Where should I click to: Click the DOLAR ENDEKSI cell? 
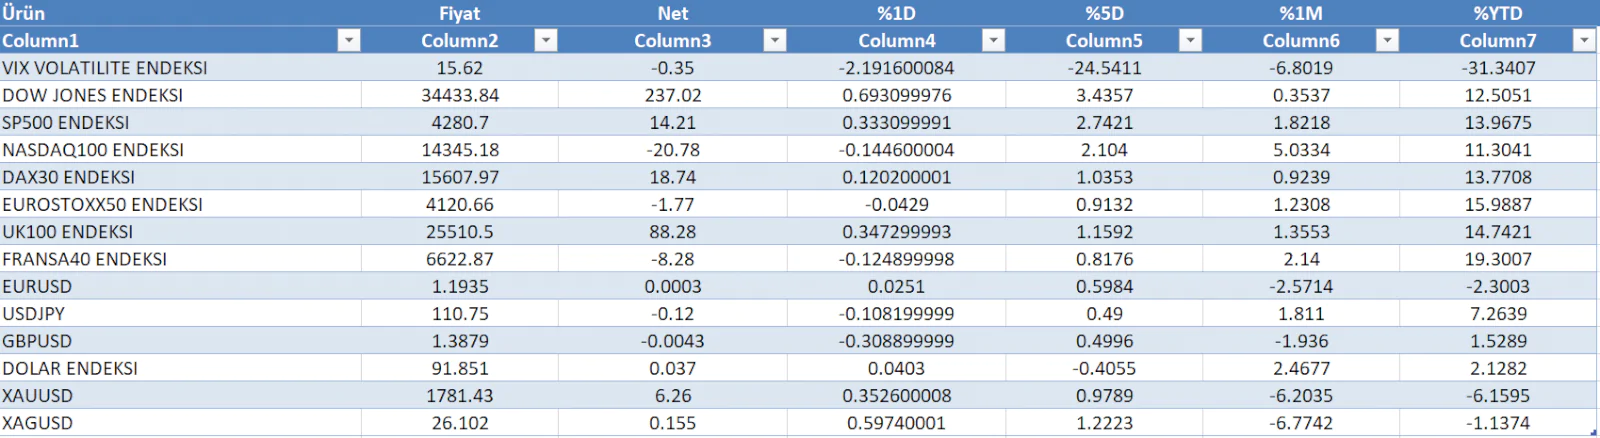[x=180, y=368]
